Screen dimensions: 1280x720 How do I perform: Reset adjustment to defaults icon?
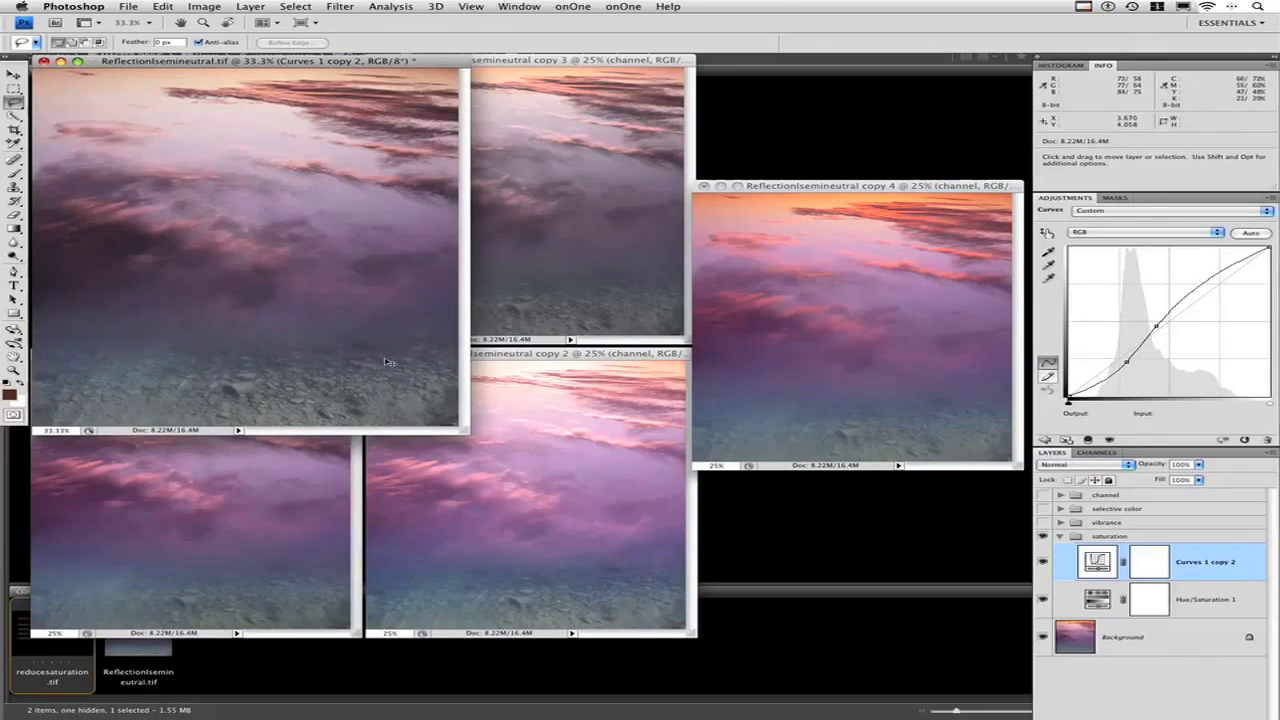pos(1245,440)
